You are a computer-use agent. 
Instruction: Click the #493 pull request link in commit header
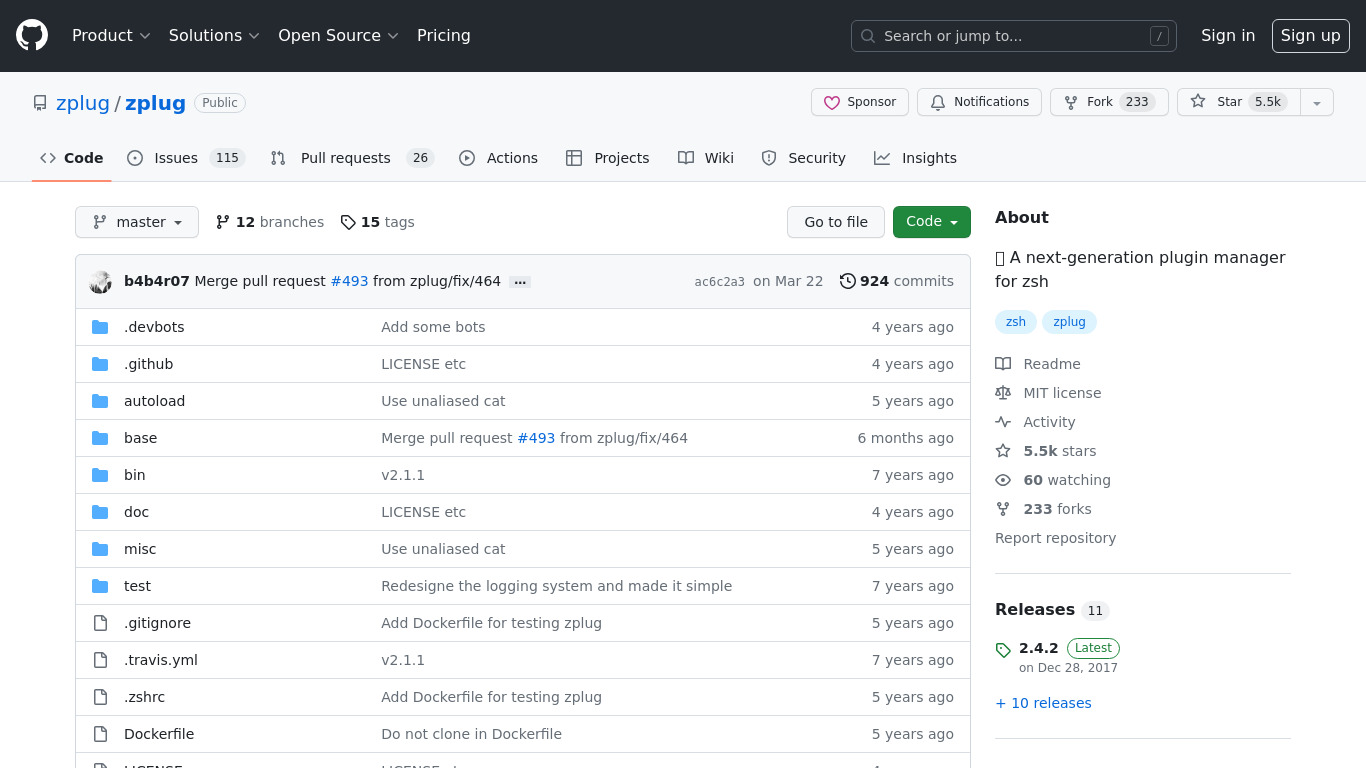349,281
